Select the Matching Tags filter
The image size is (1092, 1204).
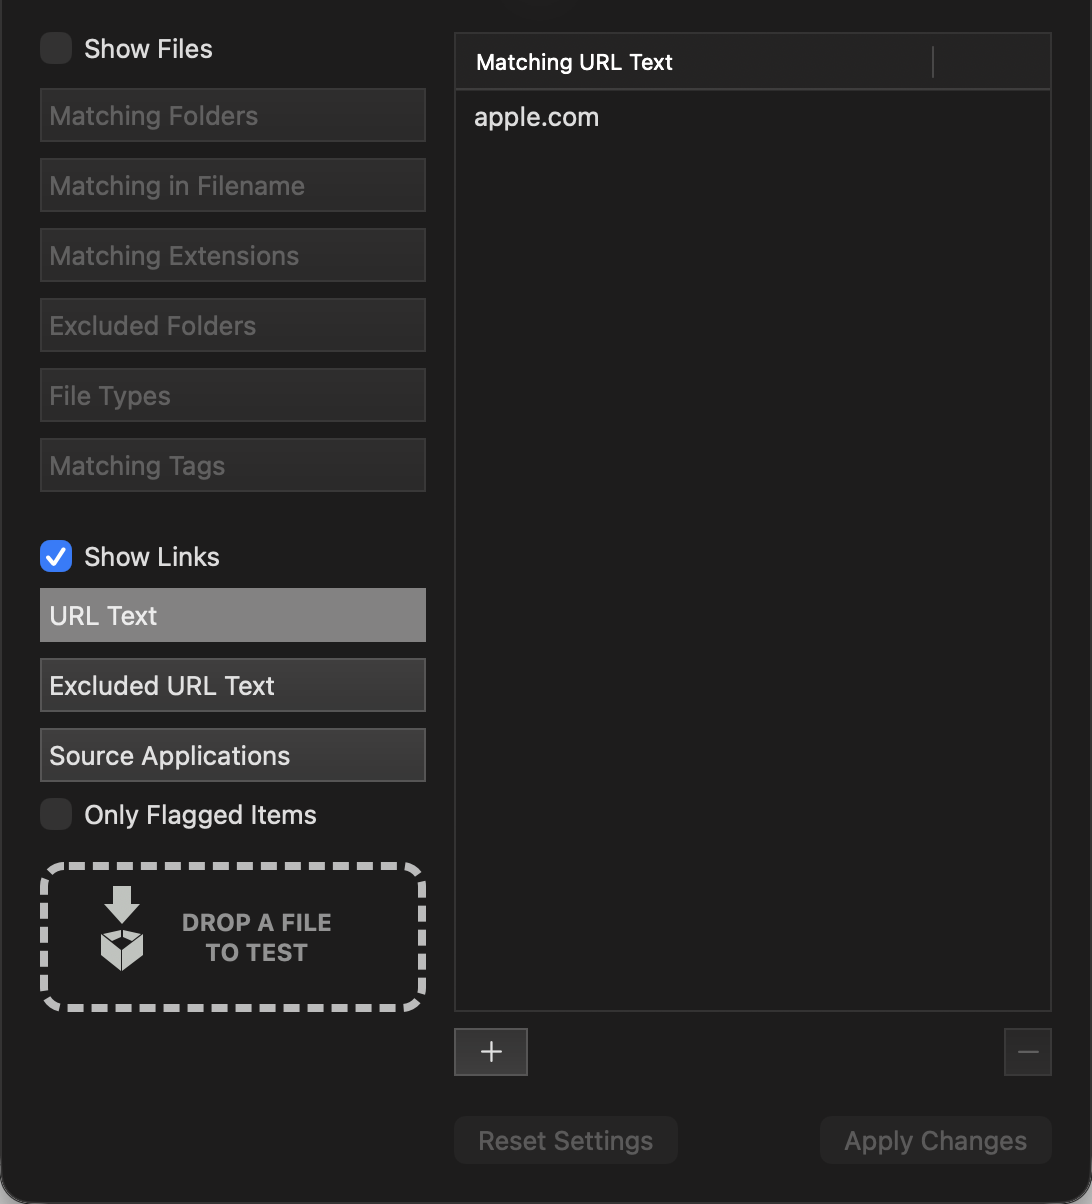pyautogui.click(x=233, y=465)
